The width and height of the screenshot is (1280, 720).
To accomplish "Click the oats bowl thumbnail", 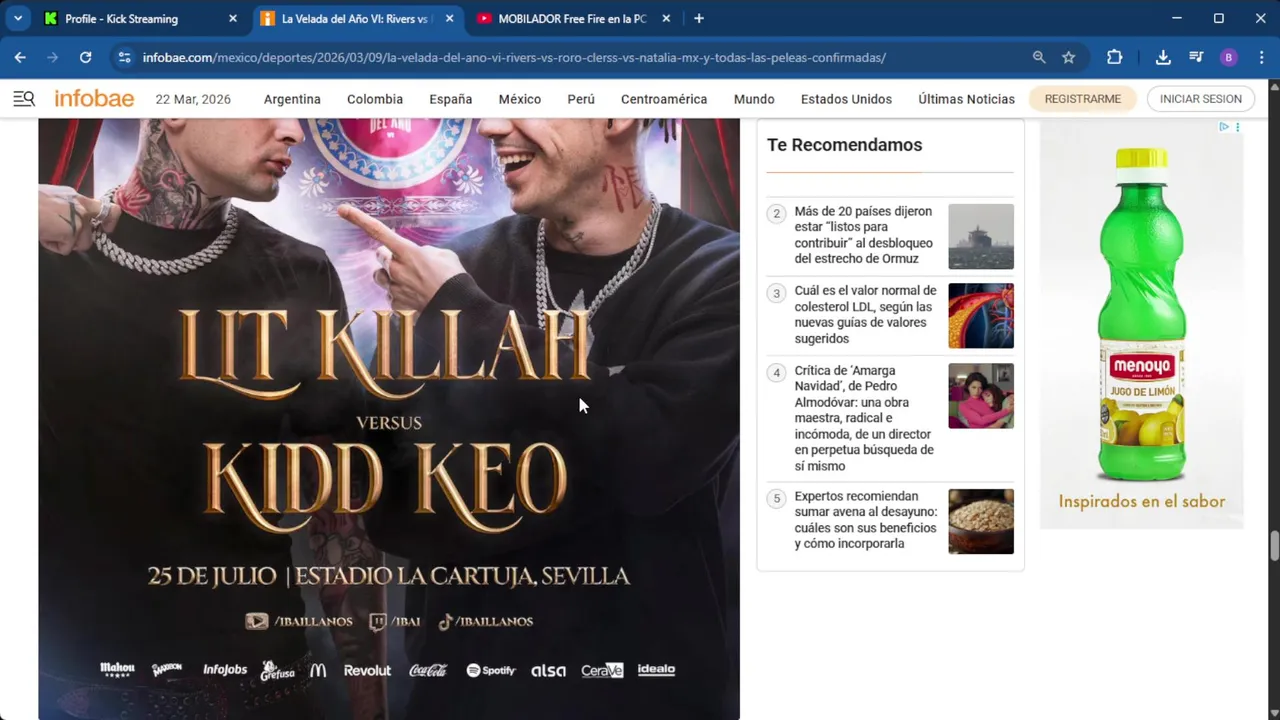I will click(x=981, y=521).
